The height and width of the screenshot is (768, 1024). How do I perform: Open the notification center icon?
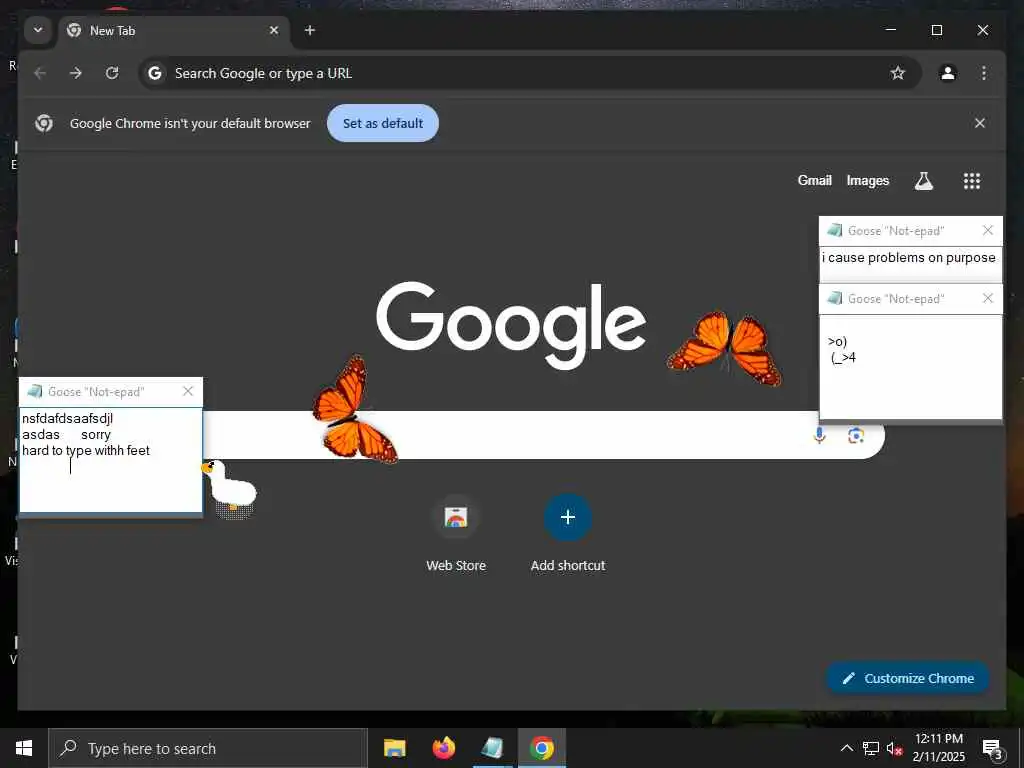tap(992, 748)
